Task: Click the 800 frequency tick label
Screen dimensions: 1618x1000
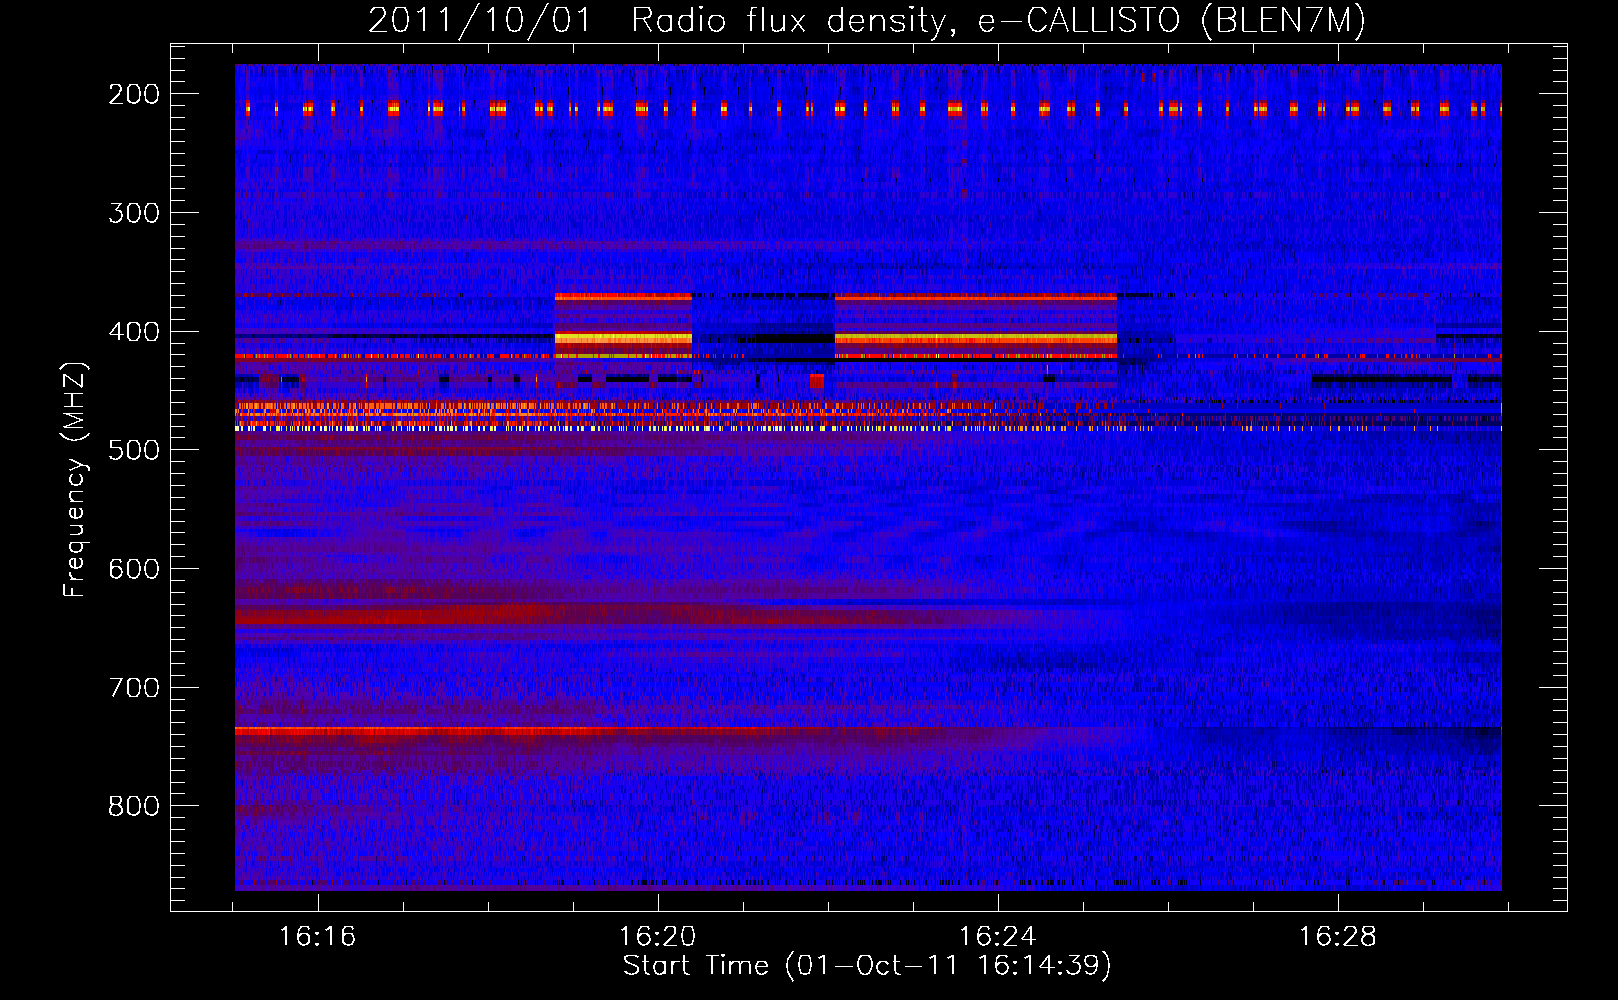Action: (134, 806)
